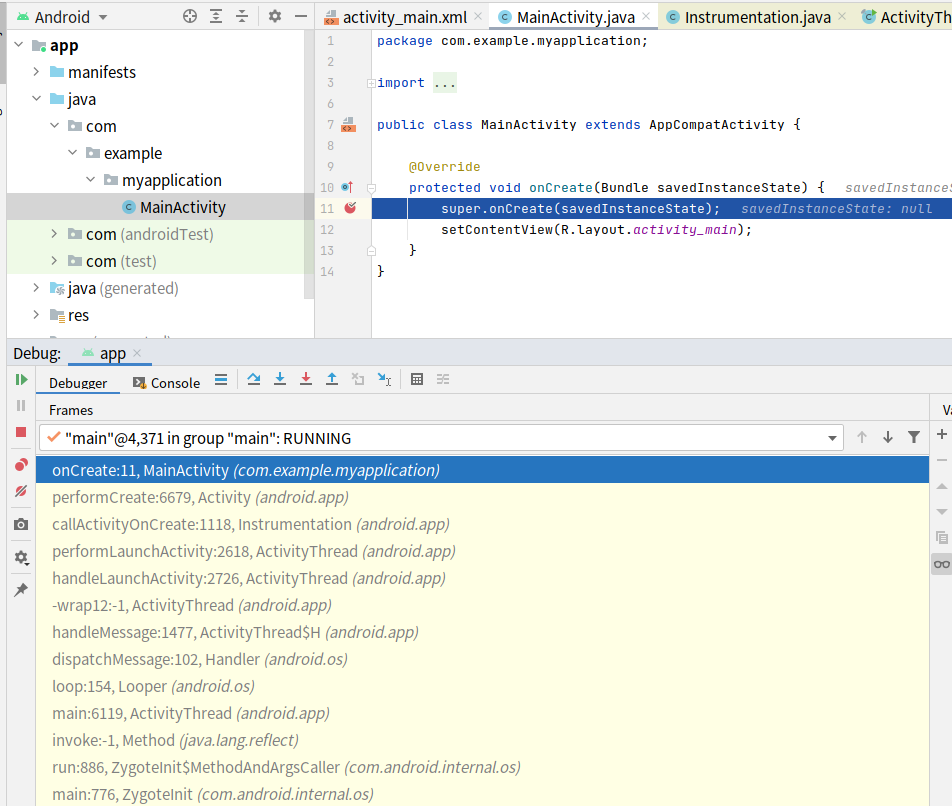The width and height of the screenshot is (952, 806).
Task: Open the Instrumentation.java editor tab
Action: [x=756, y=18]
